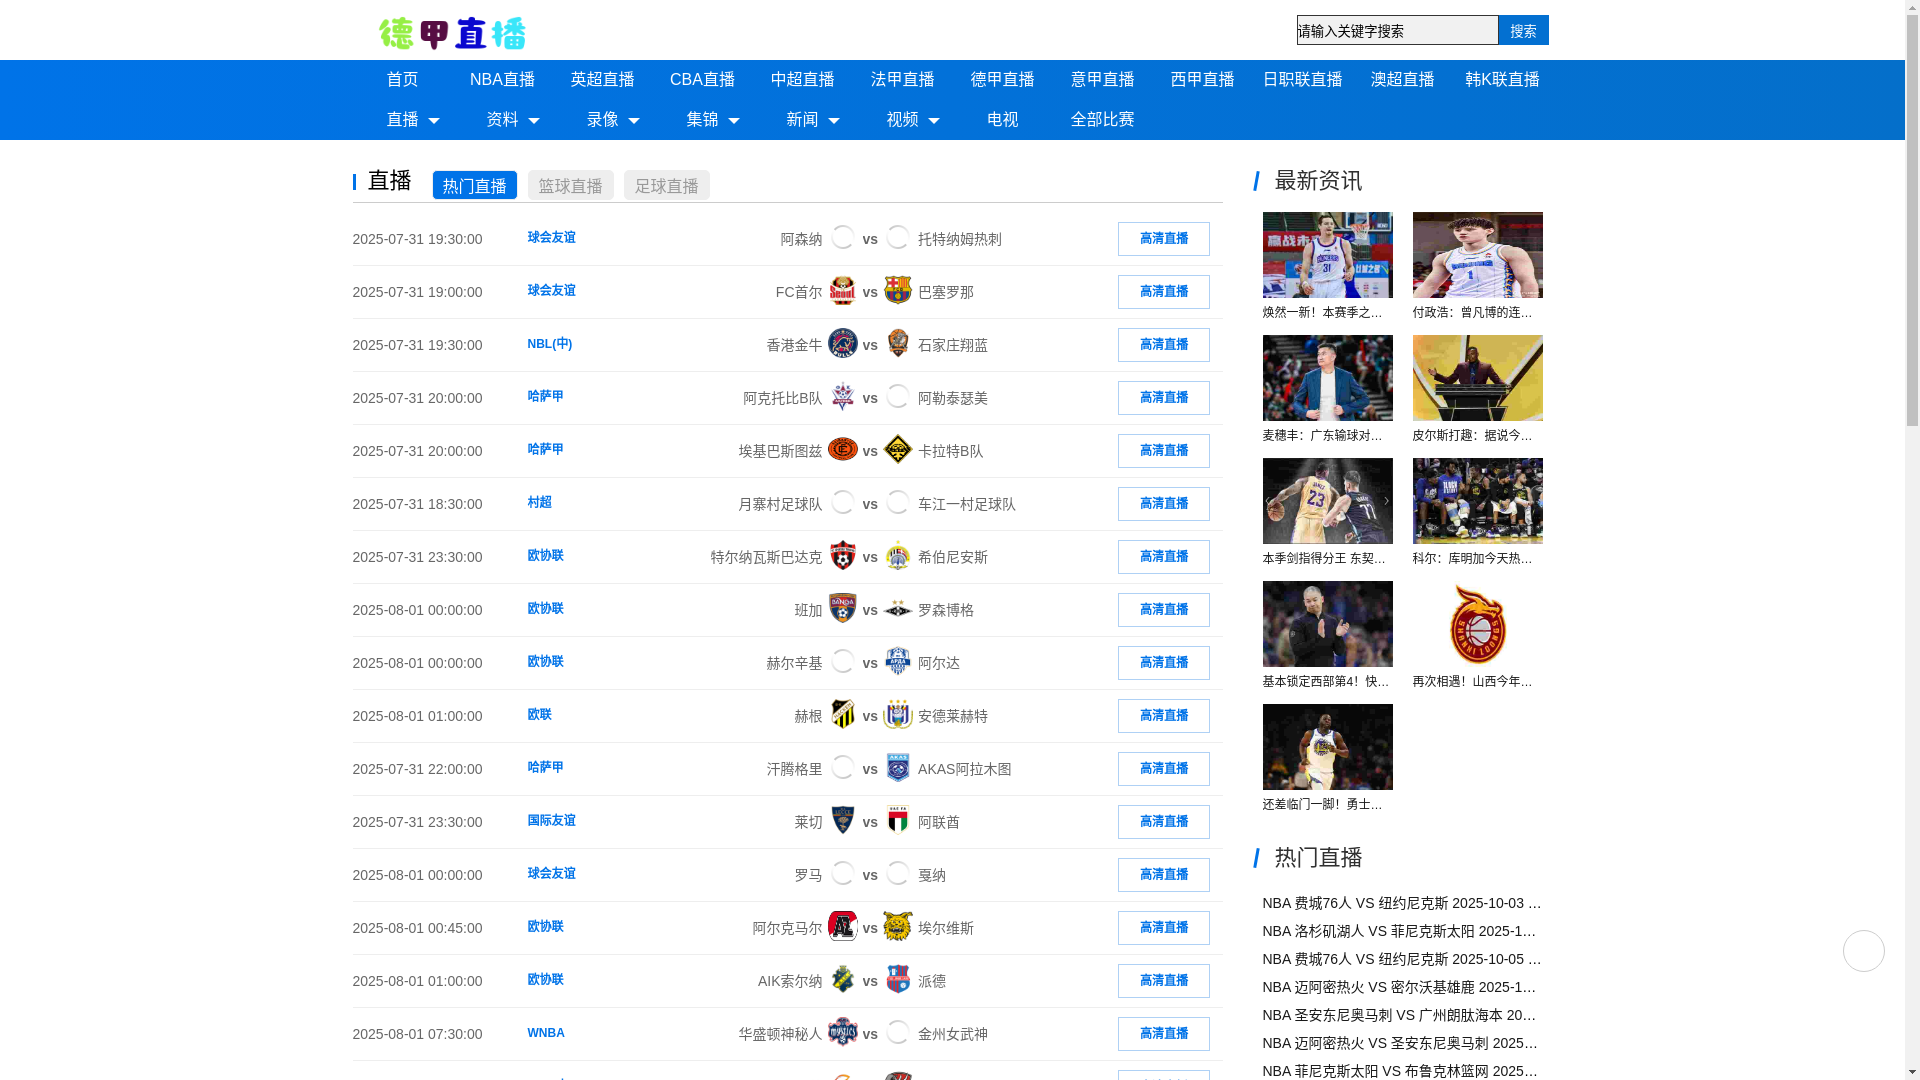The image size is (1920, 1080).
Task: Go to 首页 home link
Action: (x=402, y=80)
